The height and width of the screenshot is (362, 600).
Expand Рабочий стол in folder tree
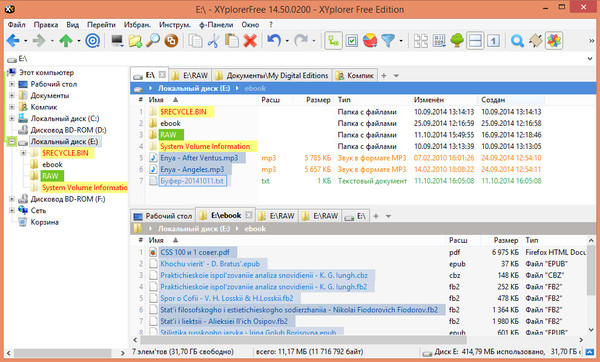tap(11, 84)
